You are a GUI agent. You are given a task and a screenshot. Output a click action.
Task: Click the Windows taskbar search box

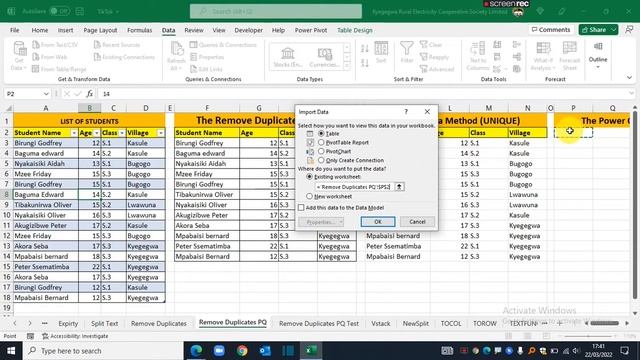(103, 351)
